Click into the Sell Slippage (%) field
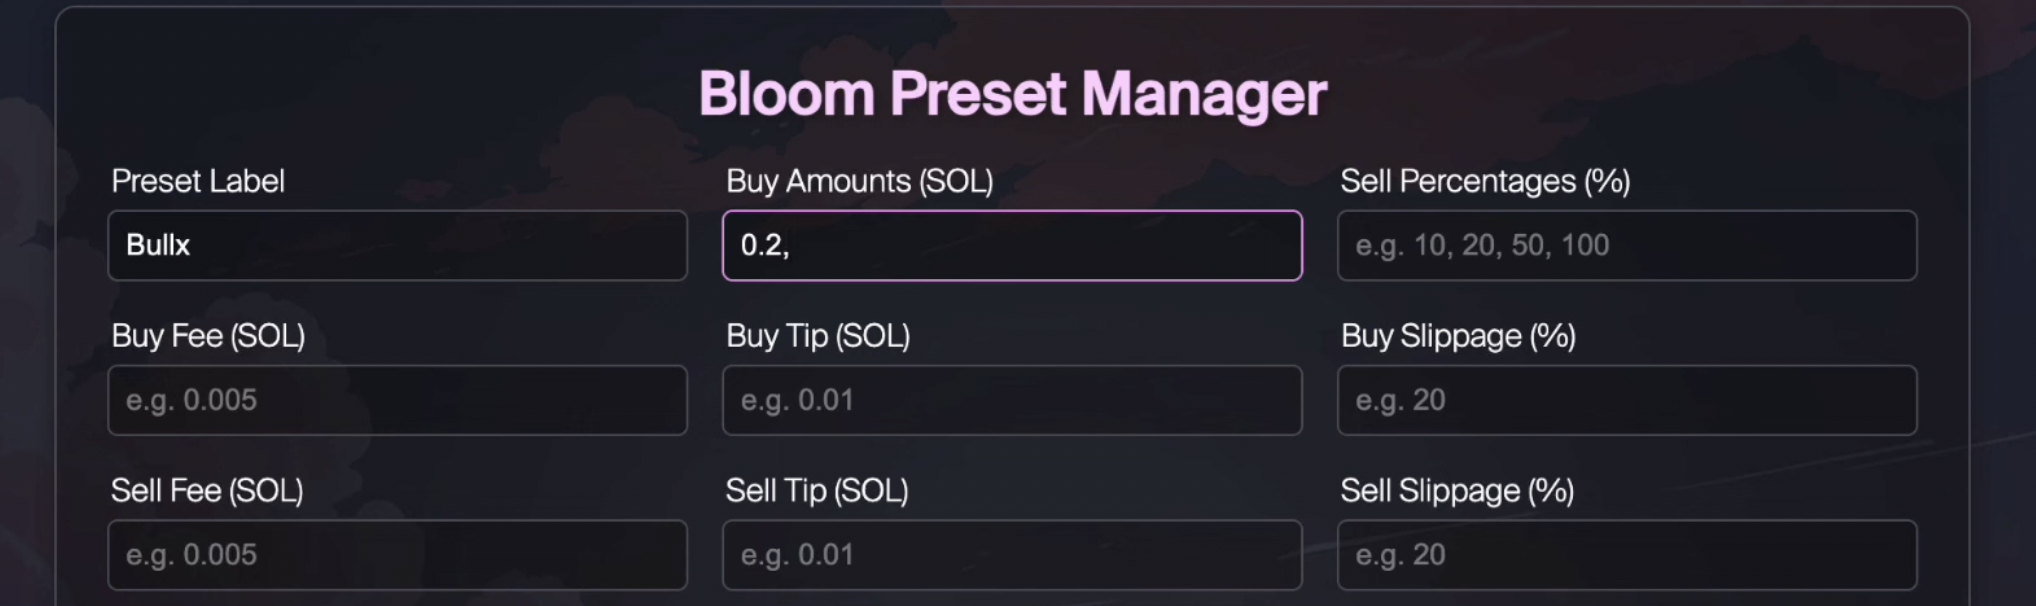Viewport: 2036px width, 606px height. coord(1627,555)
